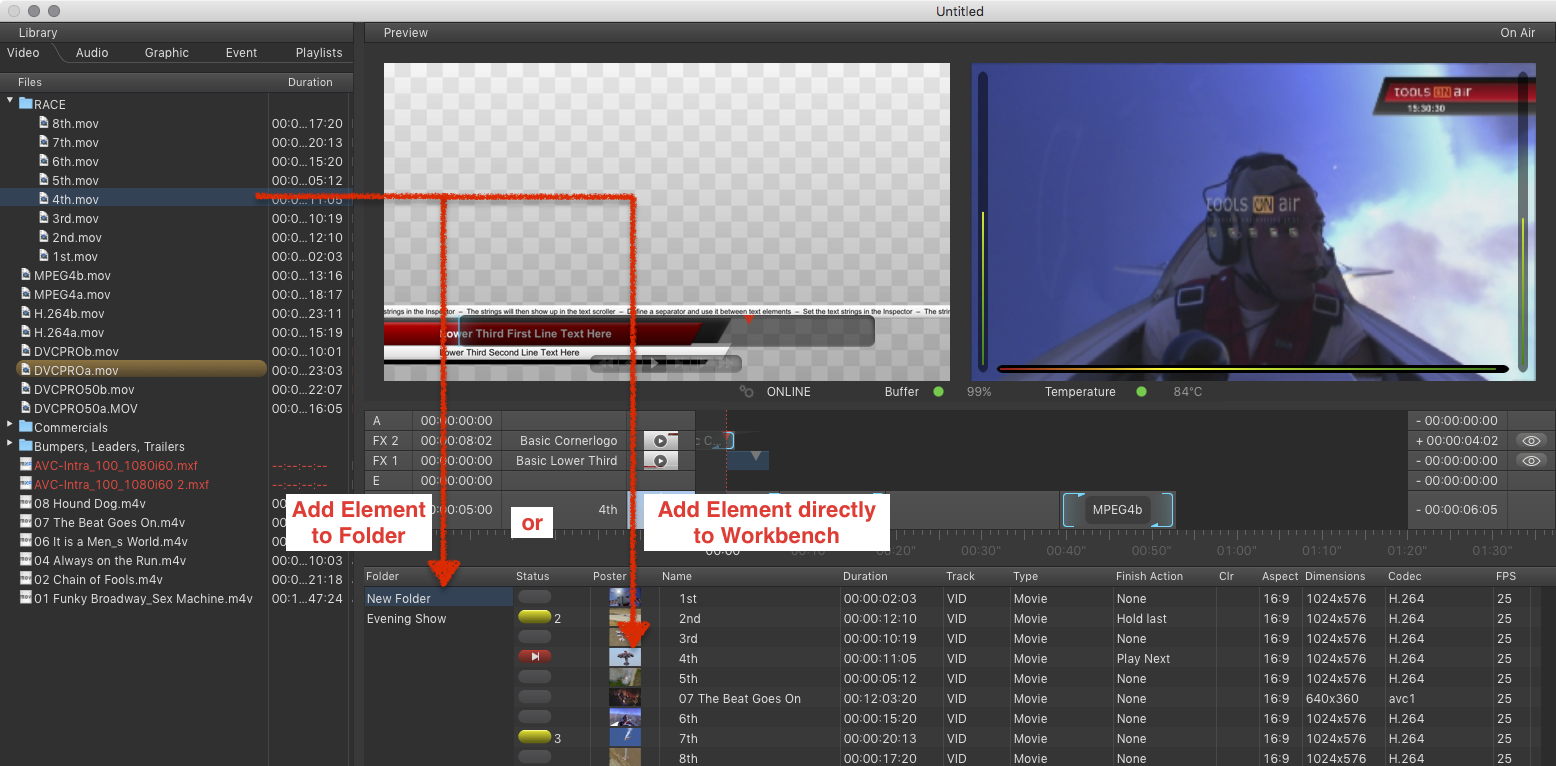1556x766 pixels.
Task: Select the MPEG4b clip on the timeline
Action: [x=1117, y=510]
